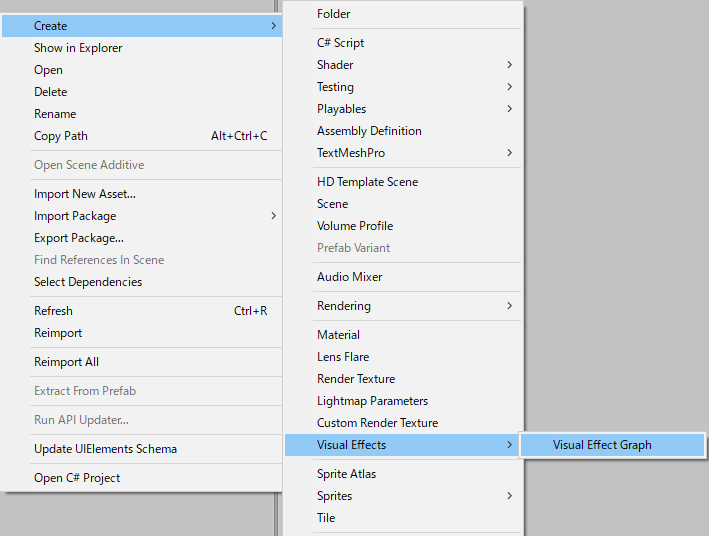Create a new C# Script

click(403, 43)
